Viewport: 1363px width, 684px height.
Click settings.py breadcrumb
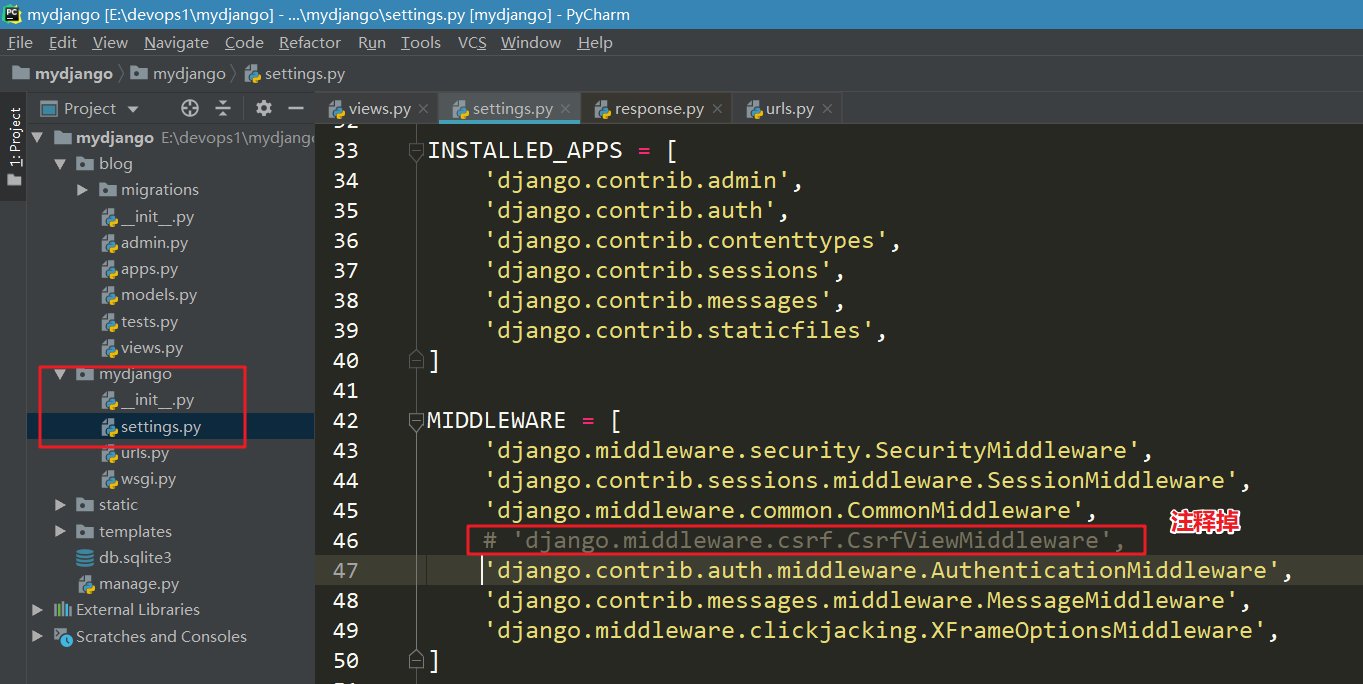click(x=295, y=73)
